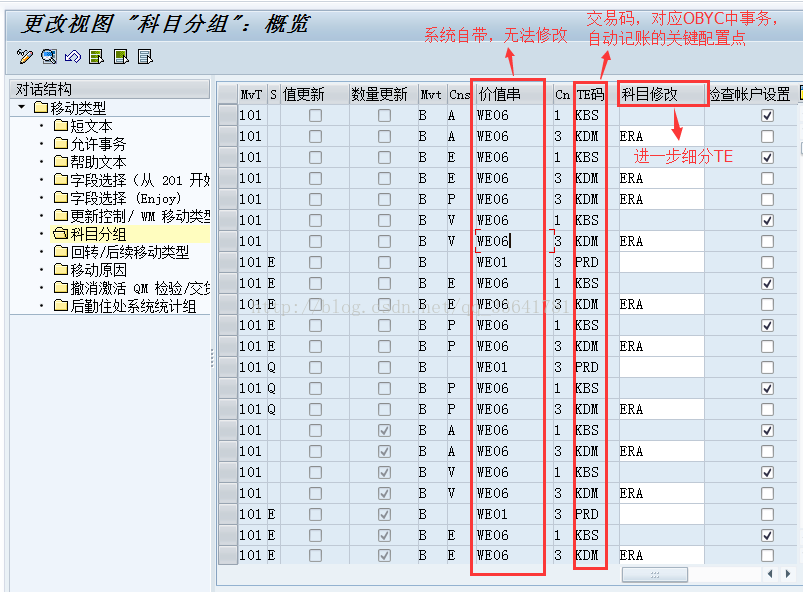The width and height of the screenshot is (803, 592).
Task: Select row marker for the 101 Q KDM row
Action: pos(227,410)
